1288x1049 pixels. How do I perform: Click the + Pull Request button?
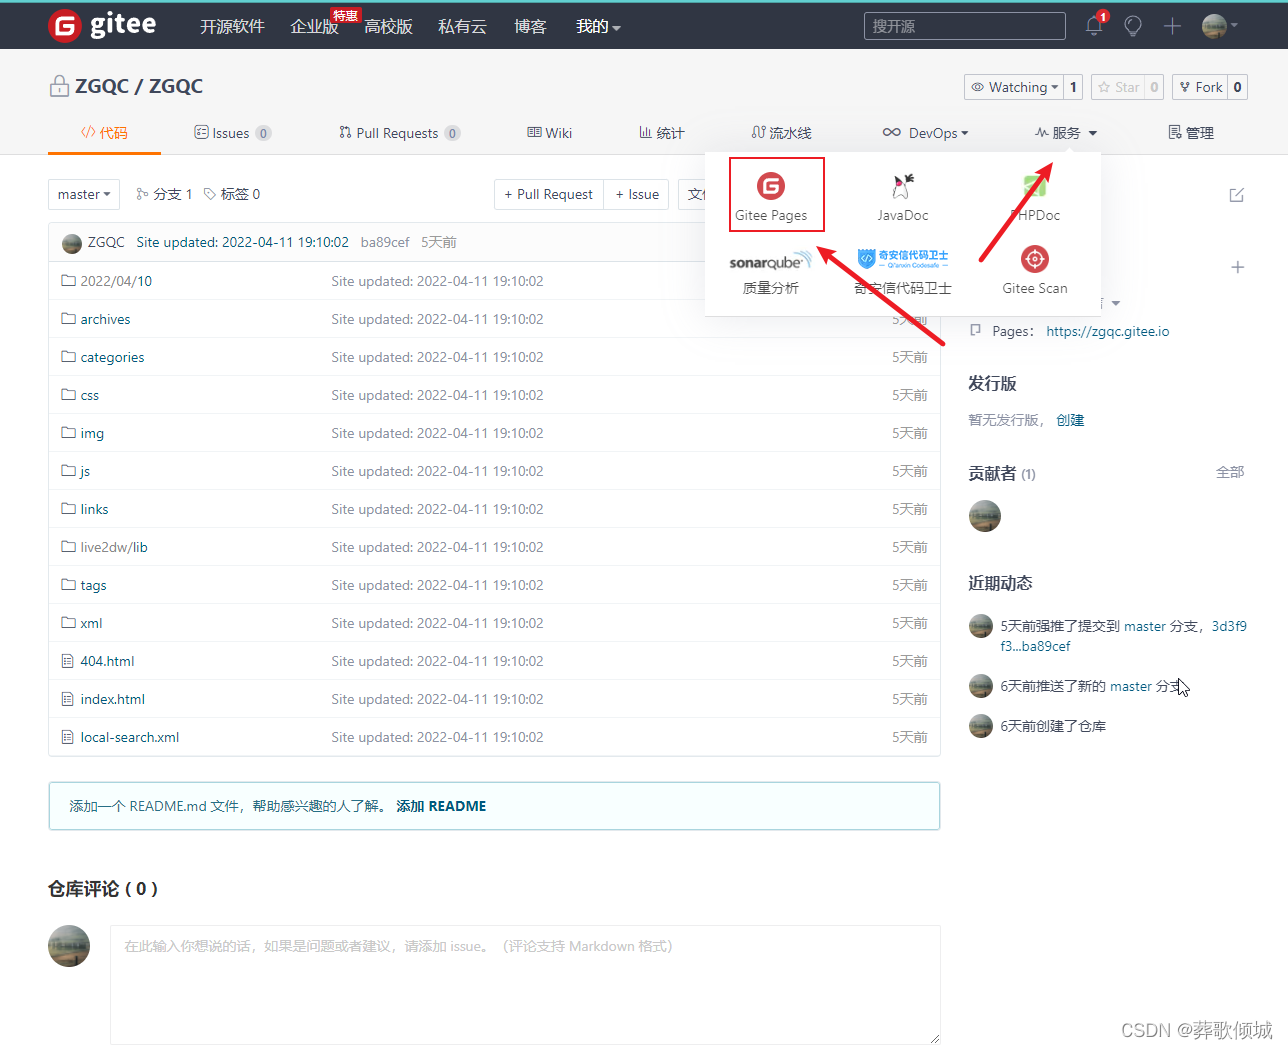coord(549,194)
